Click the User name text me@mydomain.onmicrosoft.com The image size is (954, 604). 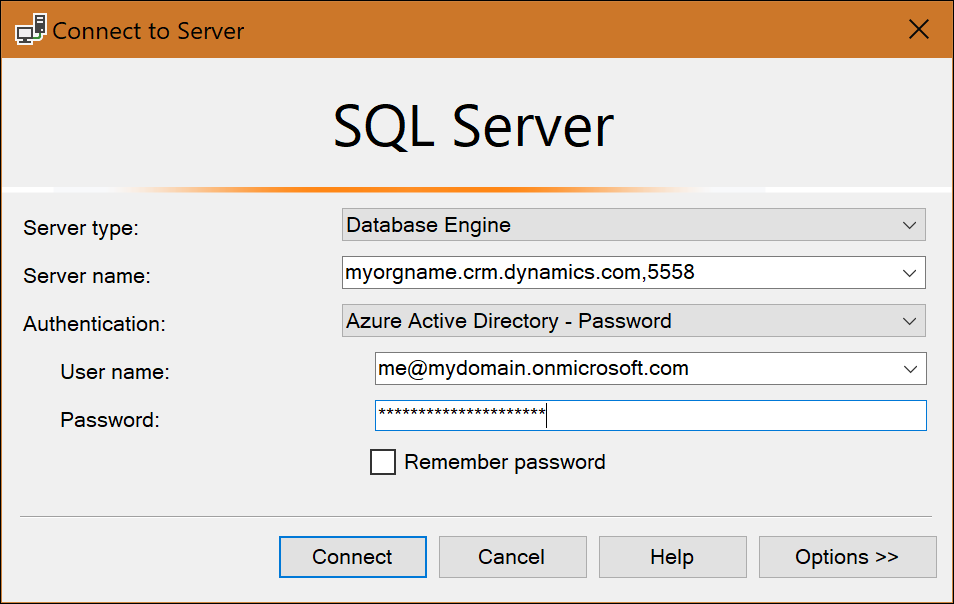pyautogui.click(x=533, y=368)
